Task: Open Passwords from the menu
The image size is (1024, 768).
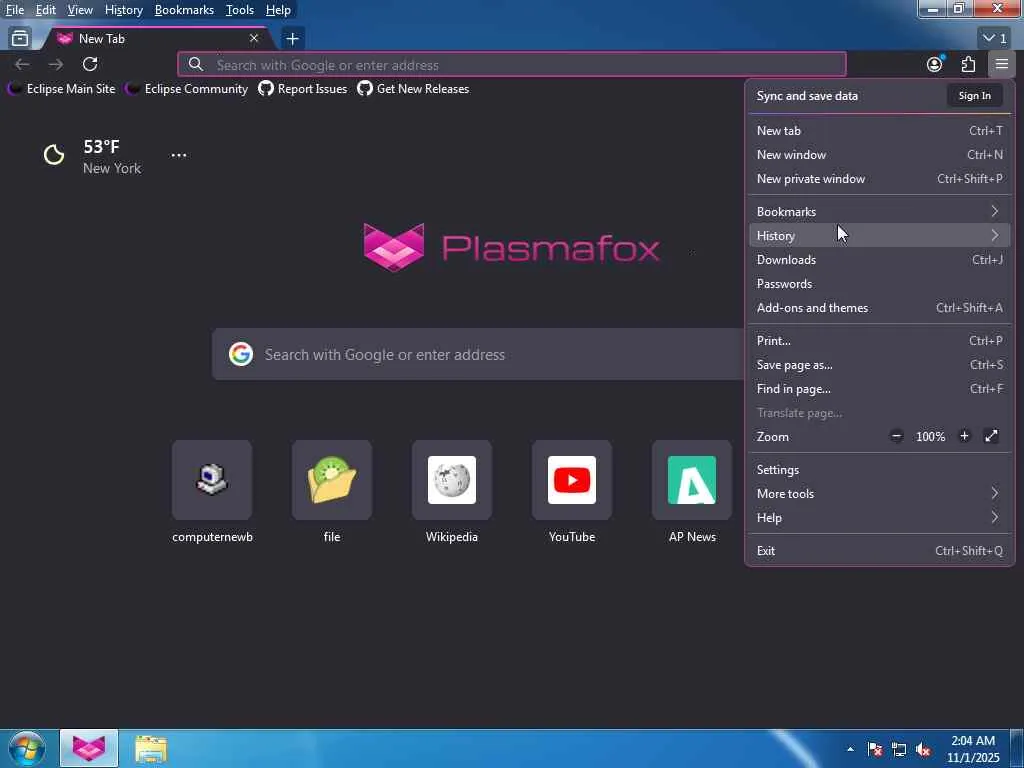Action: (x=880, y=284)
